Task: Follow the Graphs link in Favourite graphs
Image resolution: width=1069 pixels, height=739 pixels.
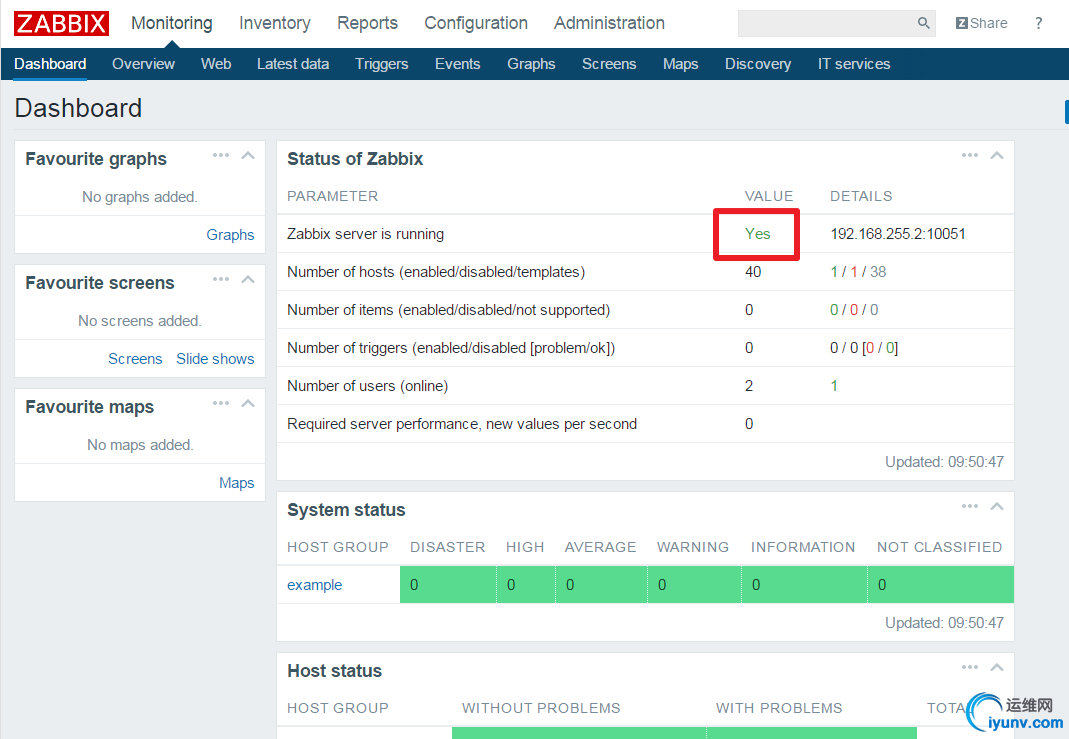Action: tap(230, 235)
